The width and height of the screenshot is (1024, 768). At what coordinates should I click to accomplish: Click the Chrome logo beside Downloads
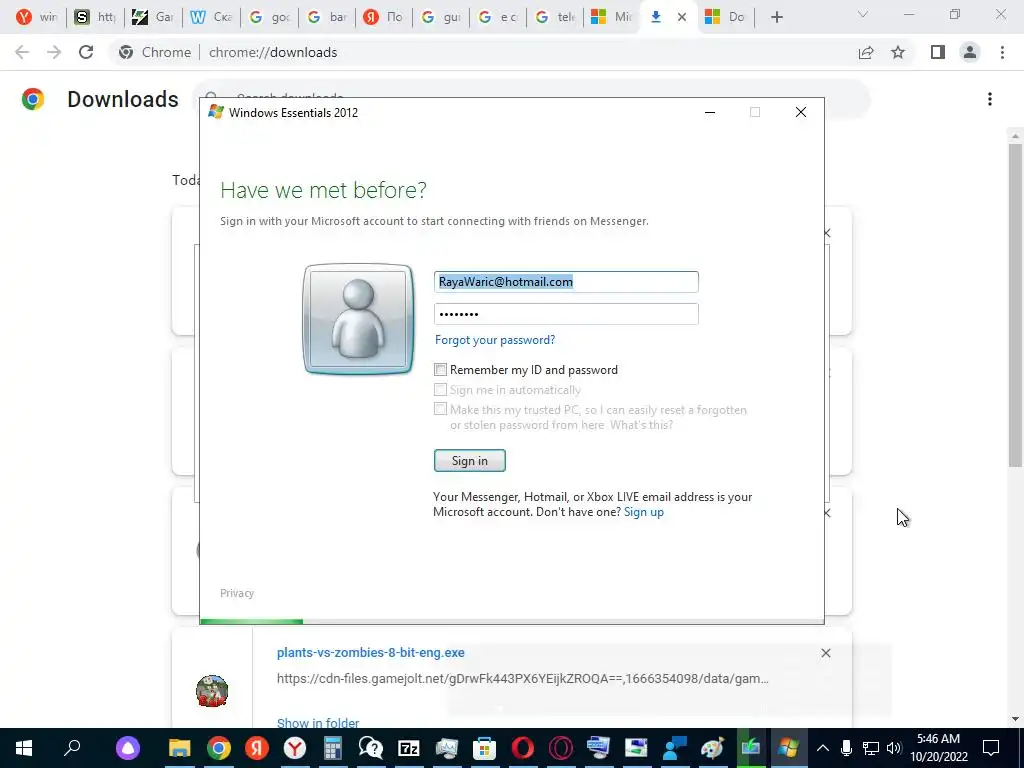point(33,99)
